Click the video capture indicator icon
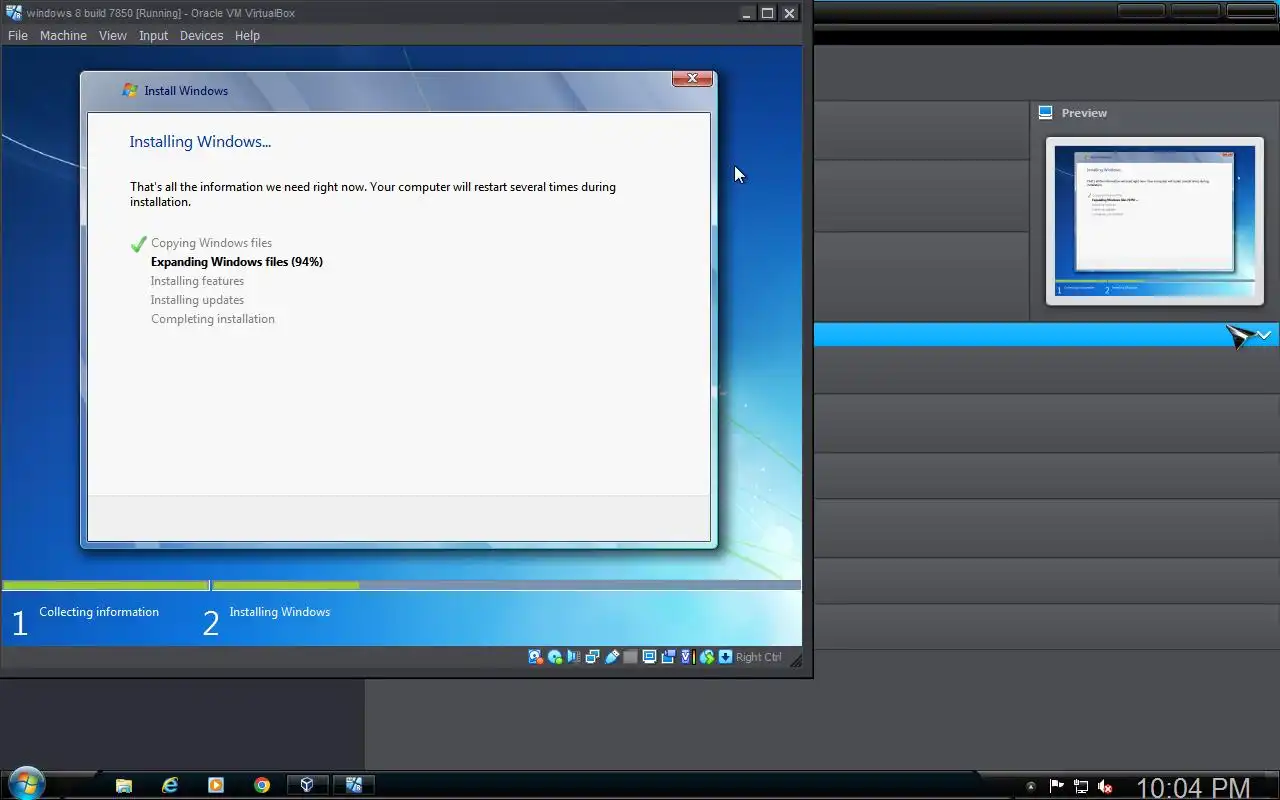The image size is (1280, 800). pos(668,657)
